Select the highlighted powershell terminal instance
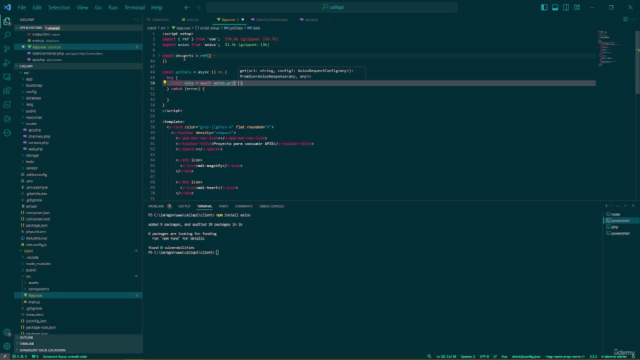Image resolution: width=640 pixels, height=360 pixels. (x=620, y=221)
